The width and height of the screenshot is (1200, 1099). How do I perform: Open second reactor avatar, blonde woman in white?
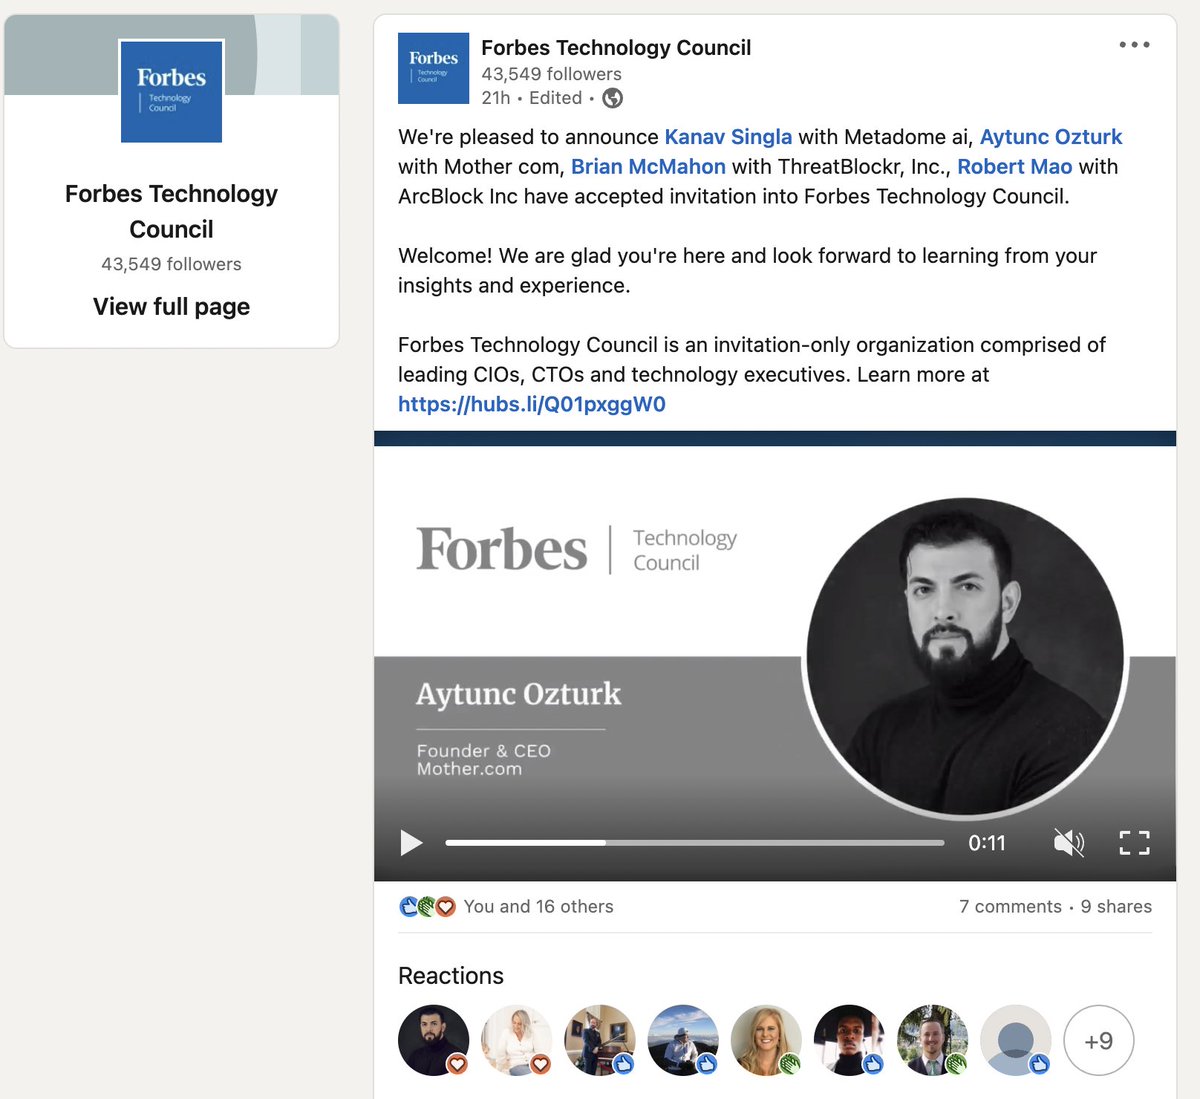516,1040
